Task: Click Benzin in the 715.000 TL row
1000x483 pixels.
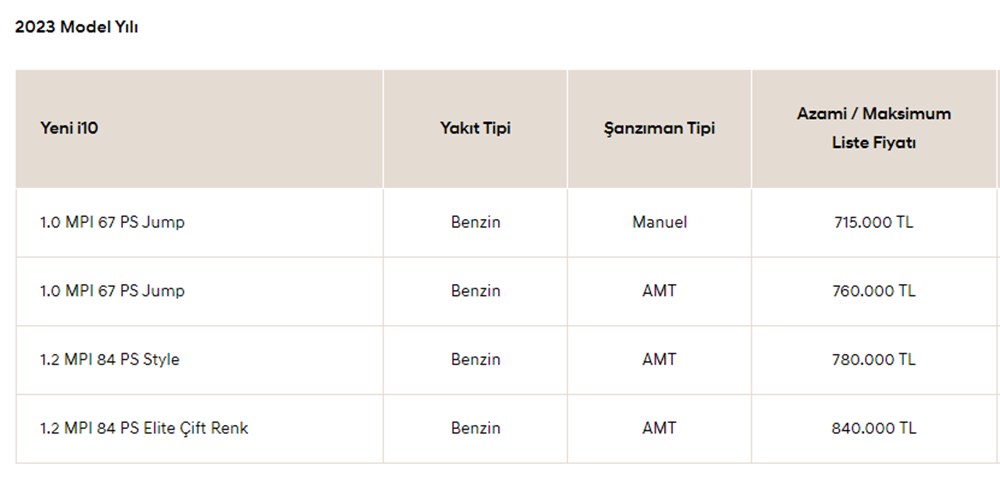Action: tap(475, 222)
